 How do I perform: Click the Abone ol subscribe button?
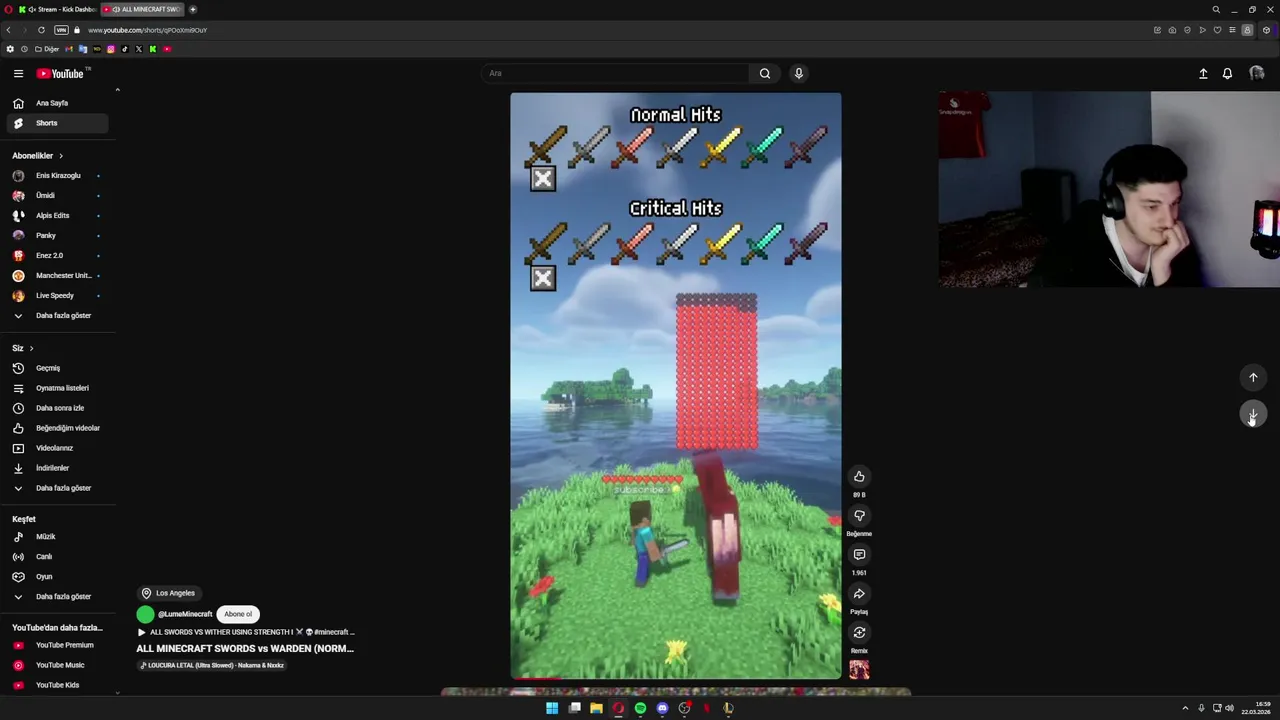coord(238,614)
